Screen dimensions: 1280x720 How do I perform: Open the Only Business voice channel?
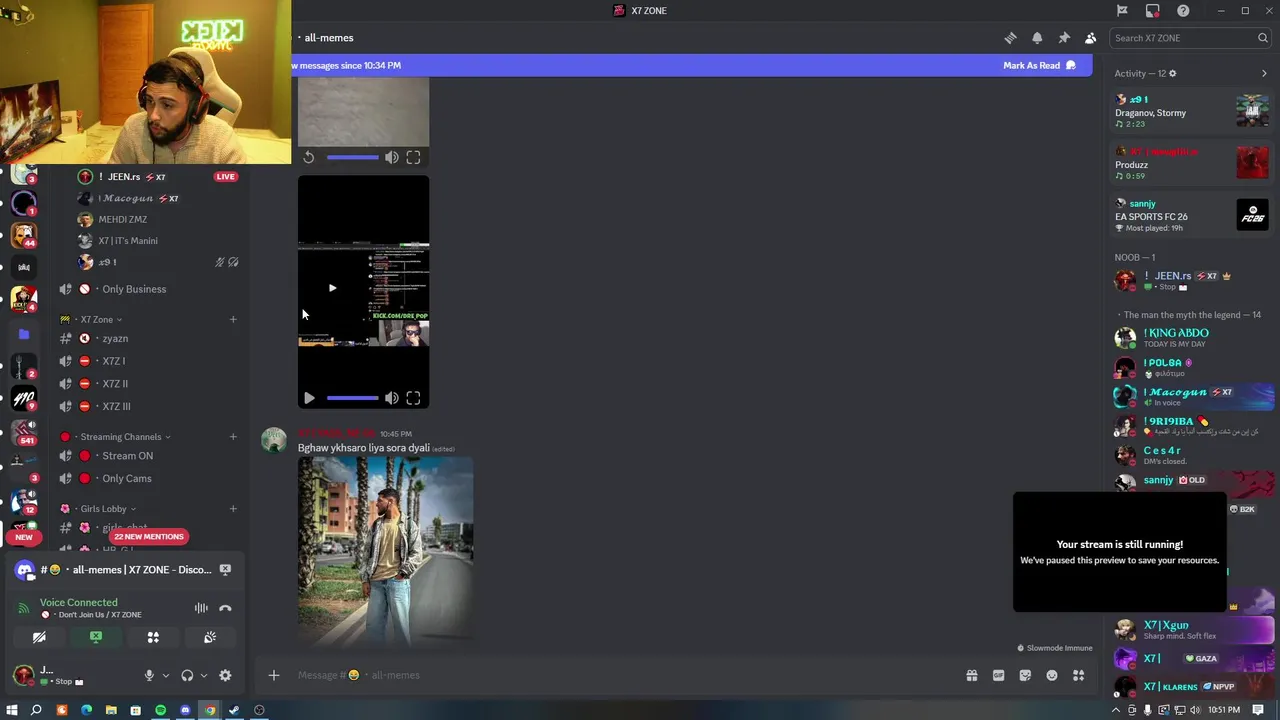[147, 289]
